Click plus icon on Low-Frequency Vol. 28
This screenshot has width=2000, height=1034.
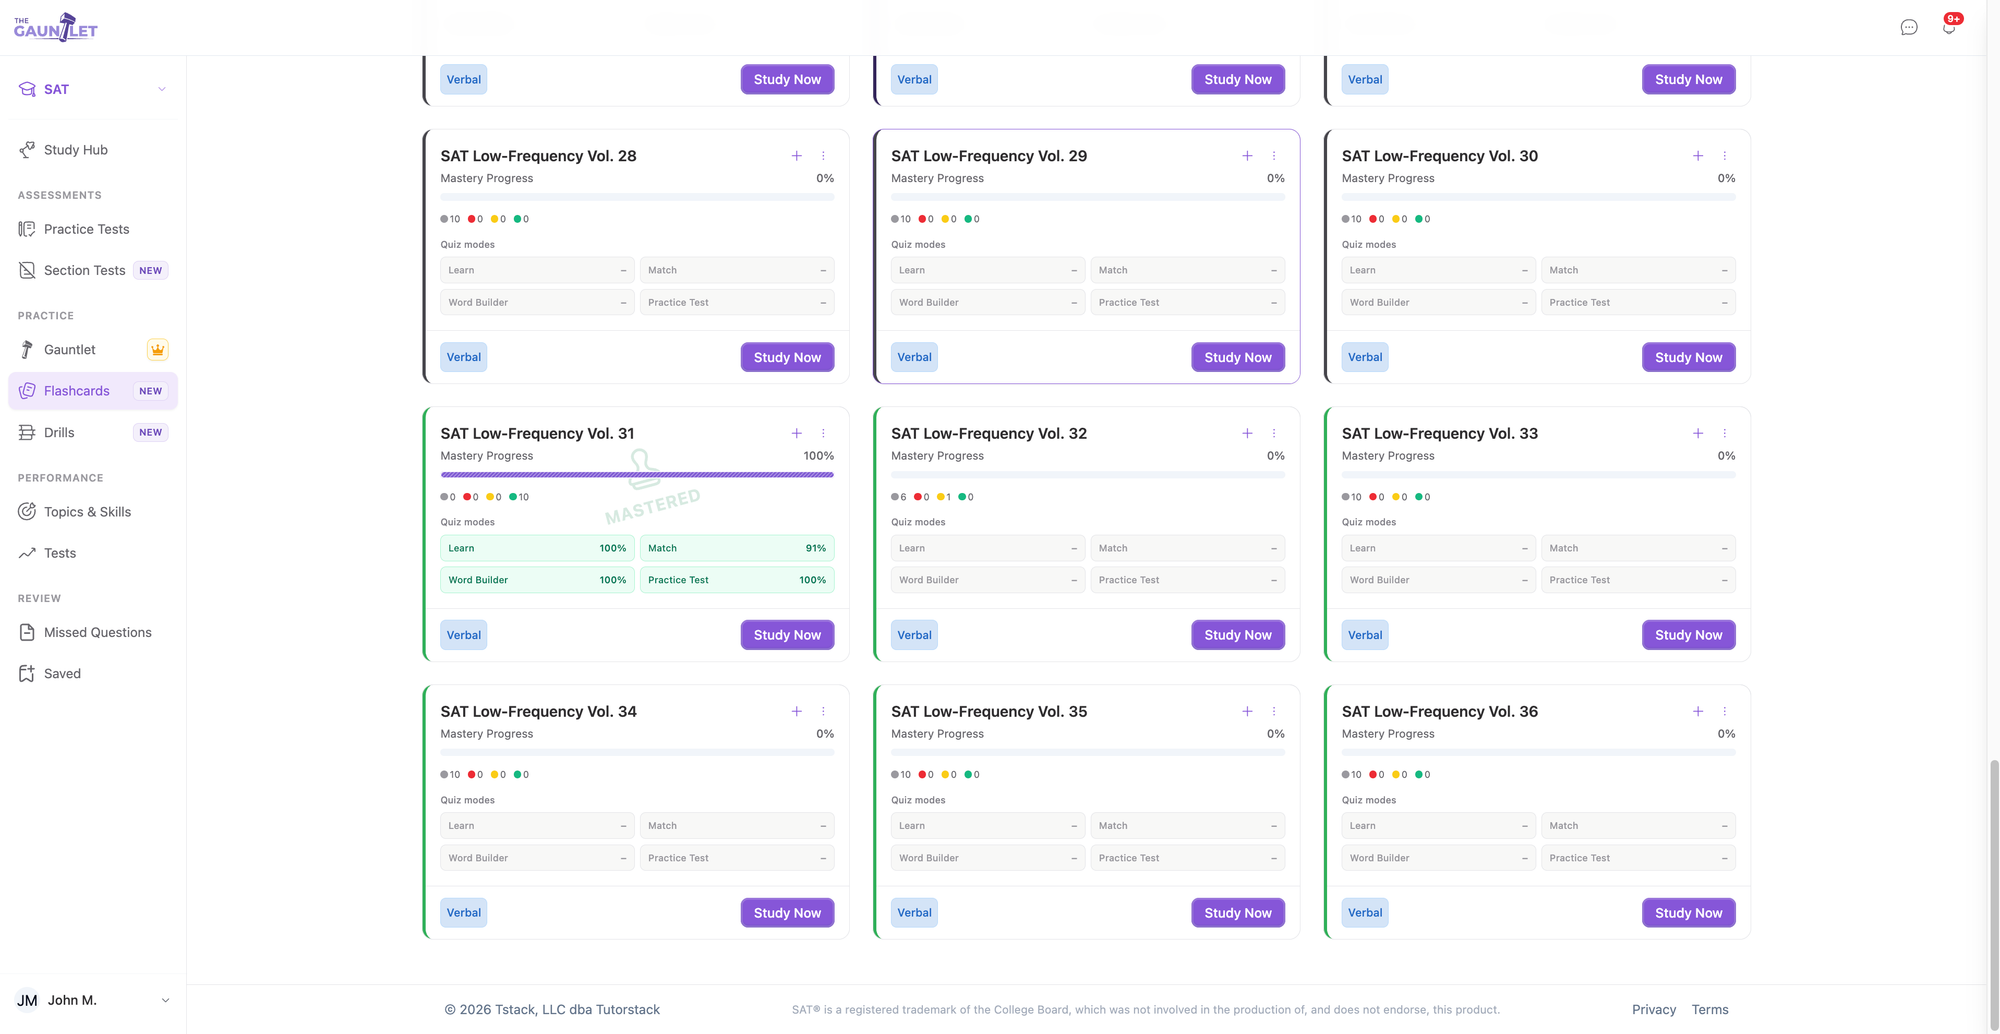(x=797, y=156)
